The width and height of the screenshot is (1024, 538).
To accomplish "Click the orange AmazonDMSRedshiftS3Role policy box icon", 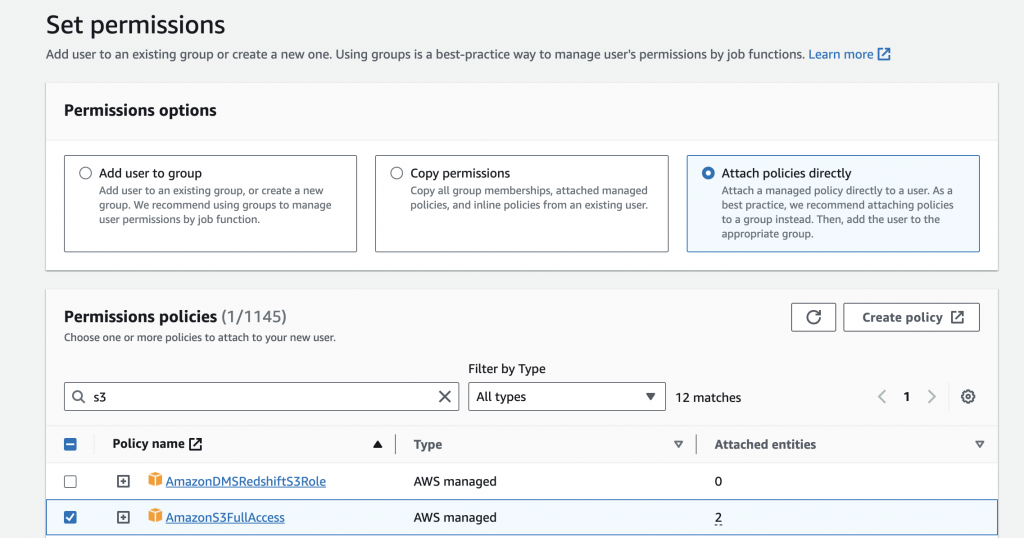I will [155, 481].
